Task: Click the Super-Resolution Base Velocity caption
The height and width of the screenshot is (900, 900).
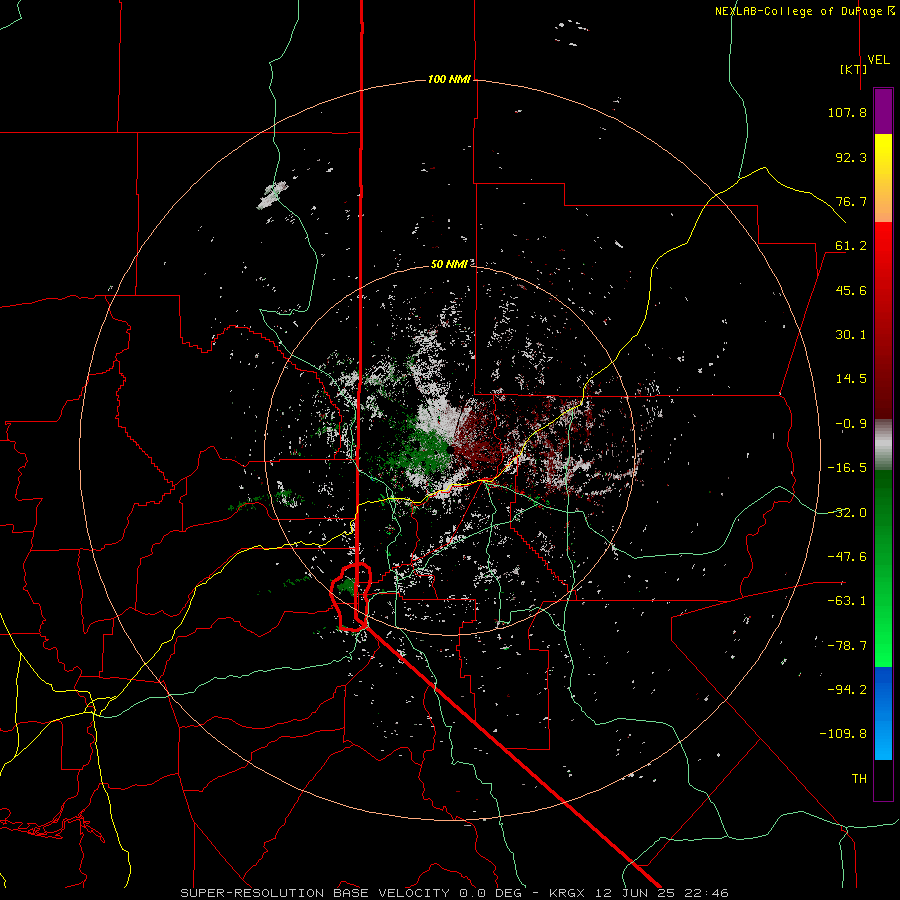Action: click(x=454, y=893)
